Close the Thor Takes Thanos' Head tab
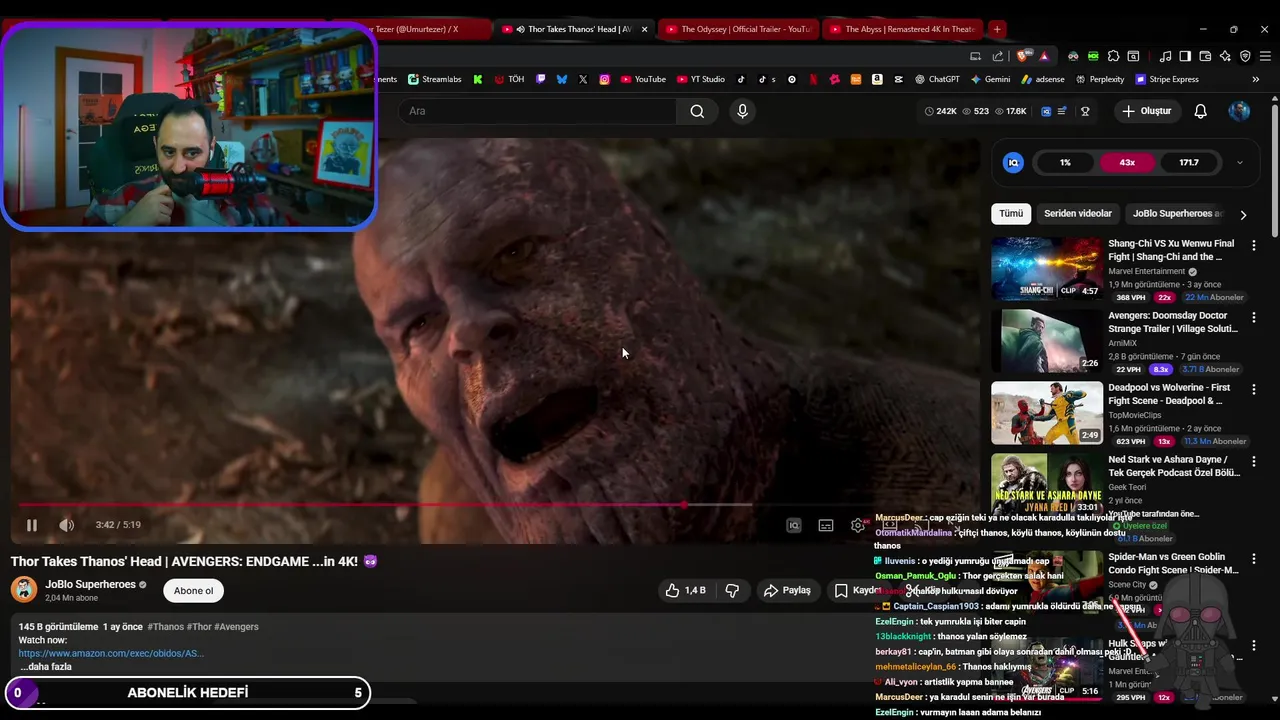 pos(644,29)
